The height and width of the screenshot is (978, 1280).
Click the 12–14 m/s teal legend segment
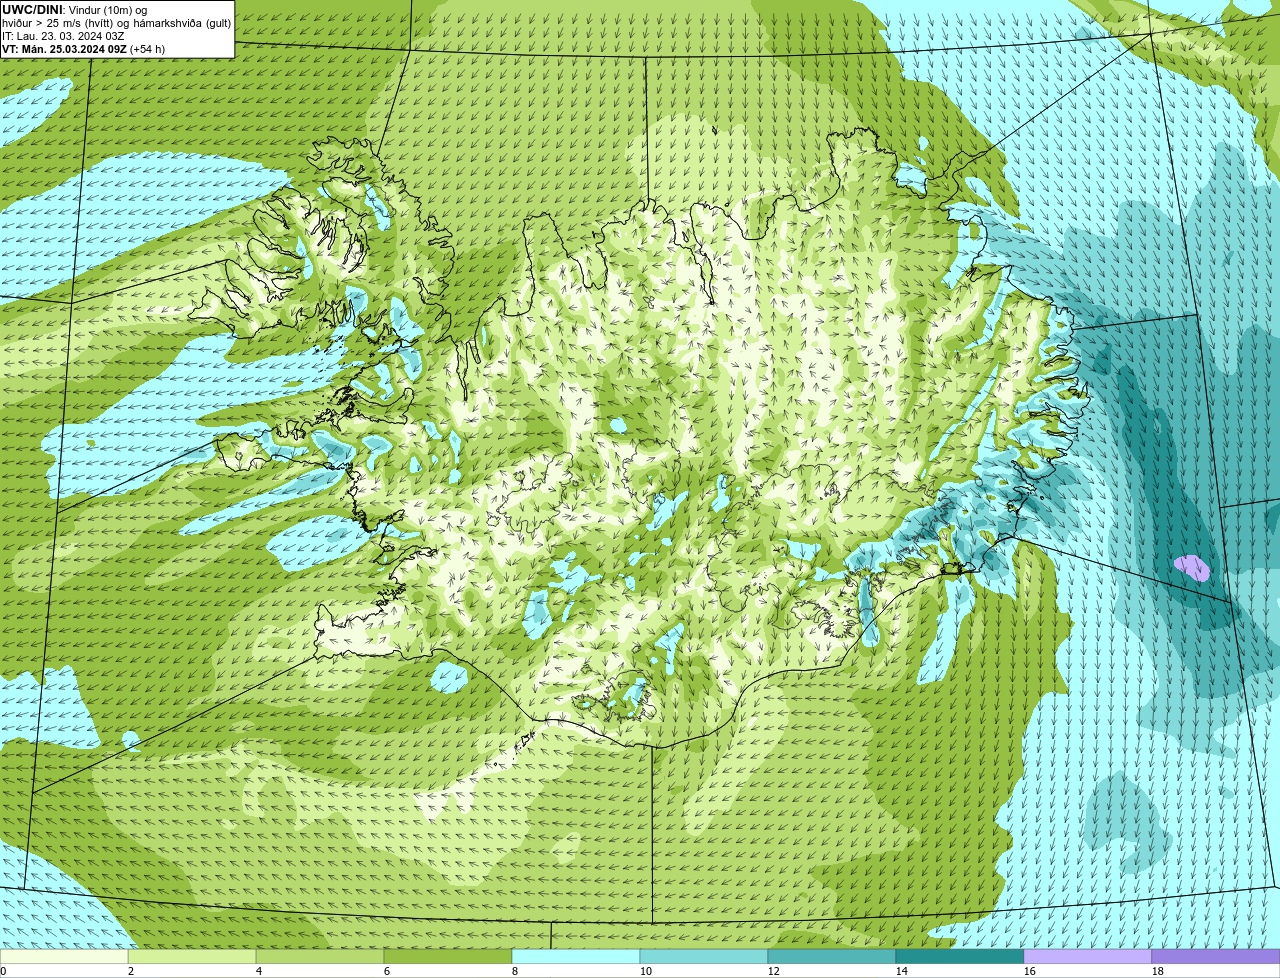coord(832,957)
